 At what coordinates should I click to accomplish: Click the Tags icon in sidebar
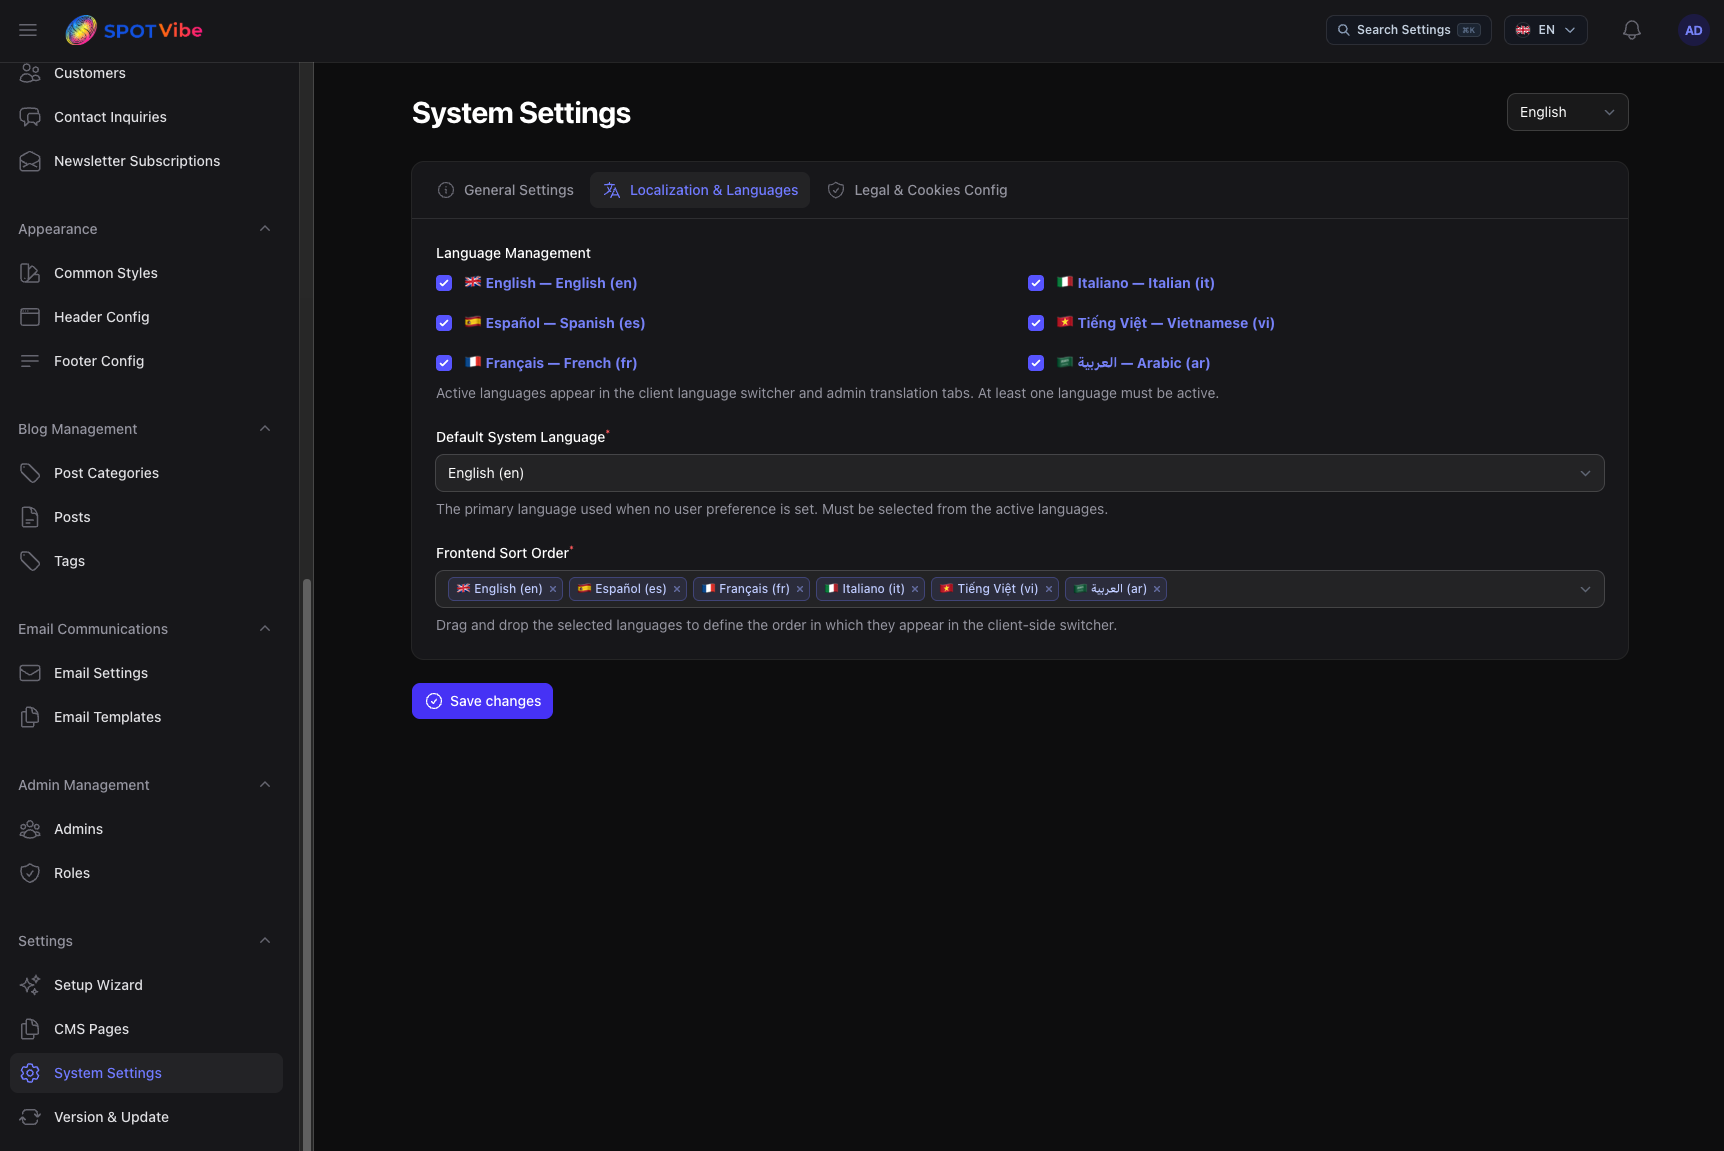30,561
